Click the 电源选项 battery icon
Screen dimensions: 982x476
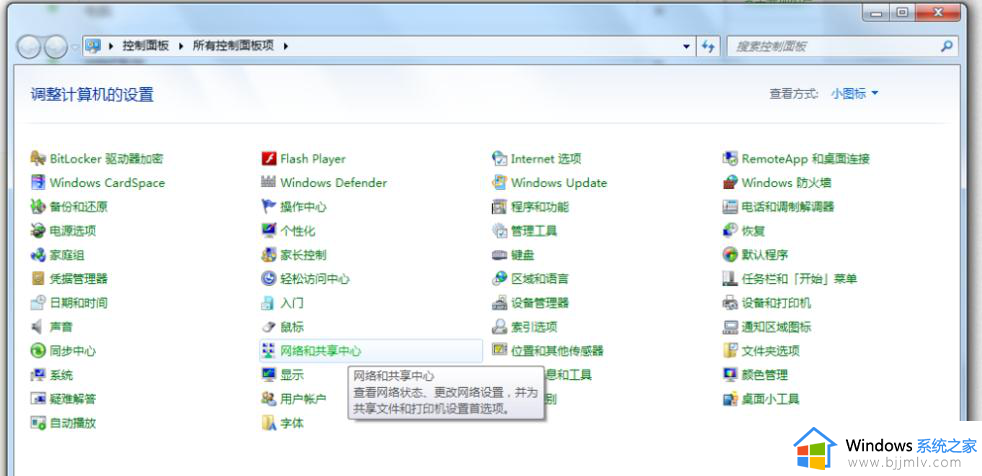(39, 230)
